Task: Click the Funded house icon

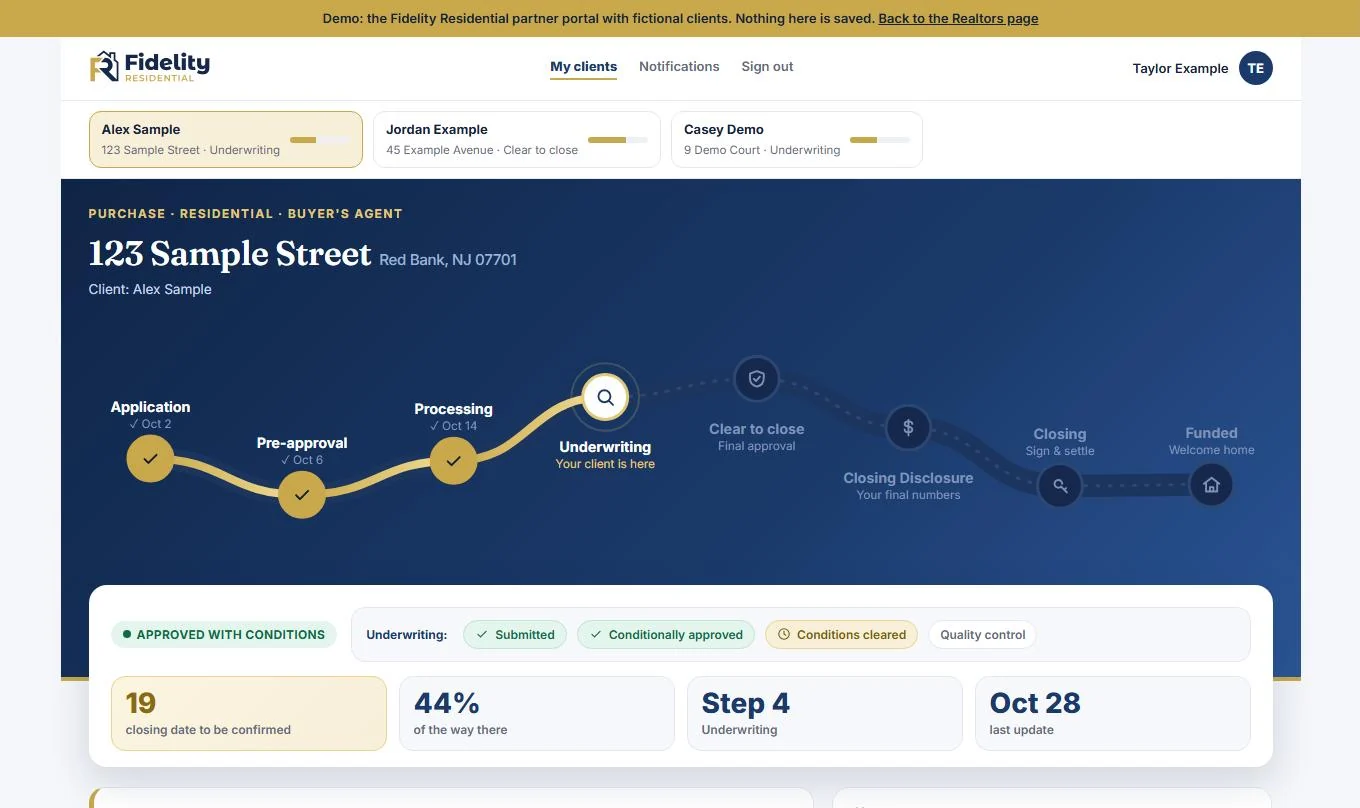Action: coord(1211,485)
